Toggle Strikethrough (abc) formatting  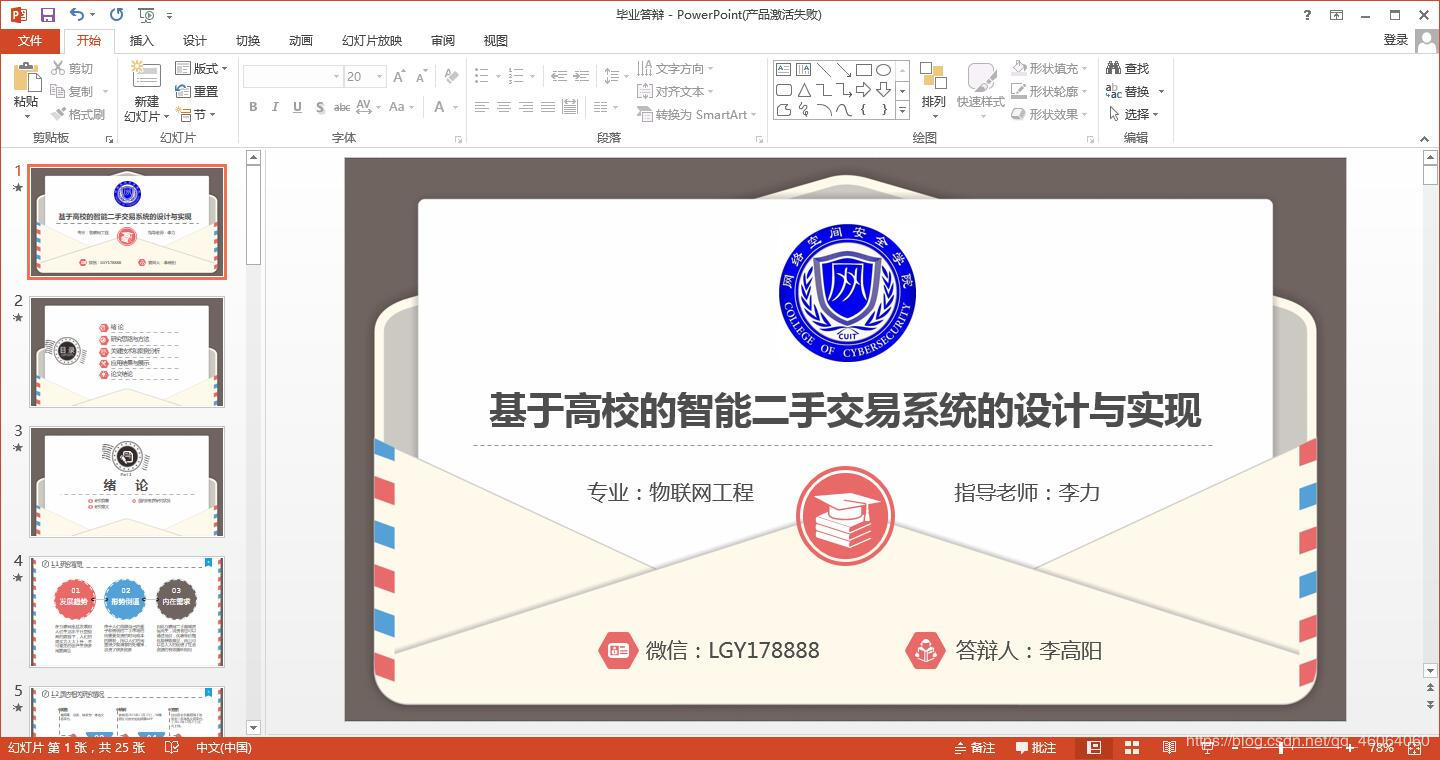[x=341, y=107]
